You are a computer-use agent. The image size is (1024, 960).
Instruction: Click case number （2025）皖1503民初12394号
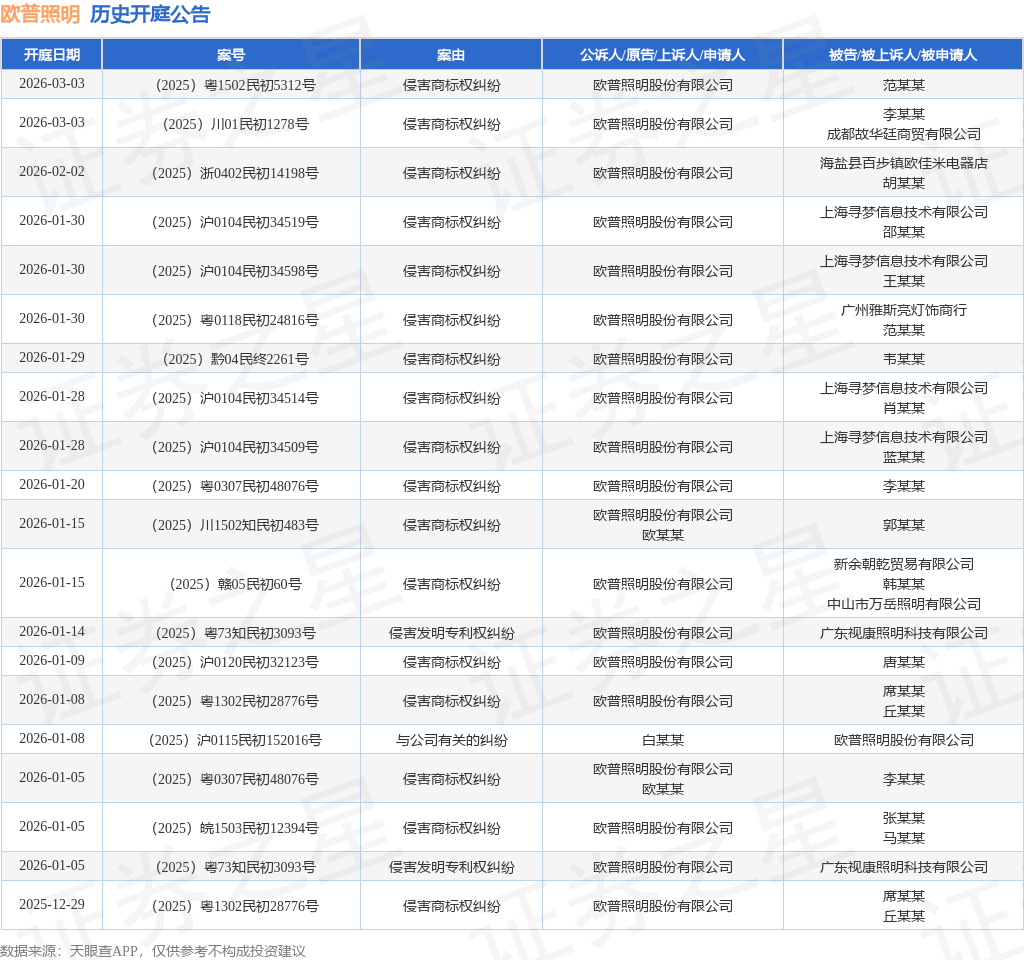[236, 828]
